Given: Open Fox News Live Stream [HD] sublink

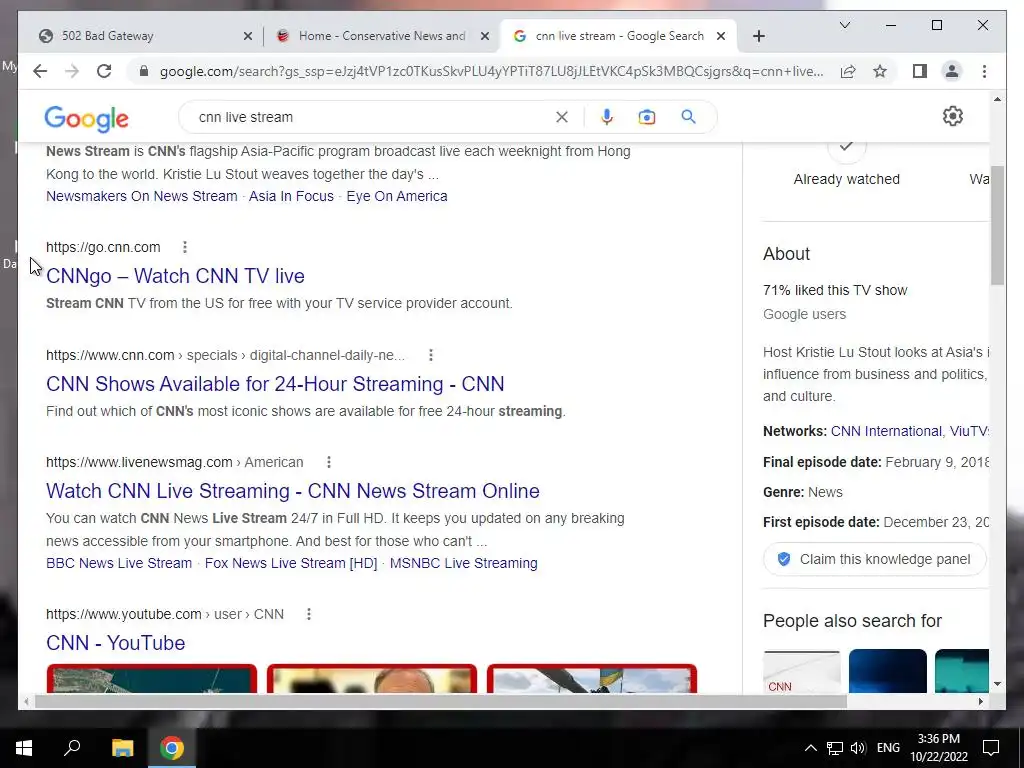Looking at the screenshot, I should tap(291, 563).
